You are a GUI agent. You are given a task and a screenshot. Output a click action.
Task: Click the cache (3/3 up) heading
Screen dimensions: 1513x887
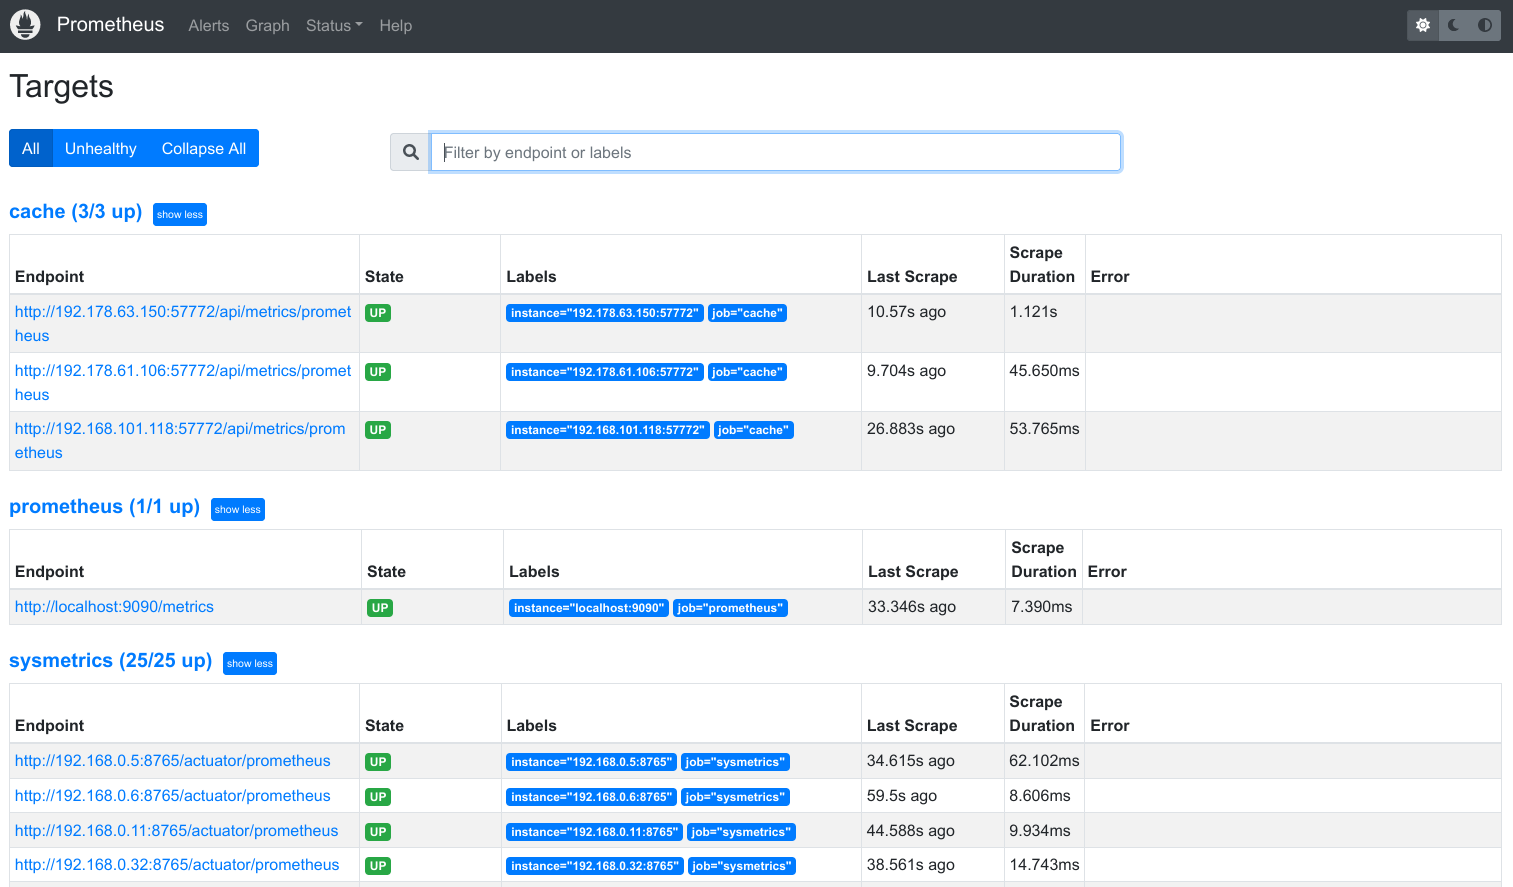coord(75,212)
